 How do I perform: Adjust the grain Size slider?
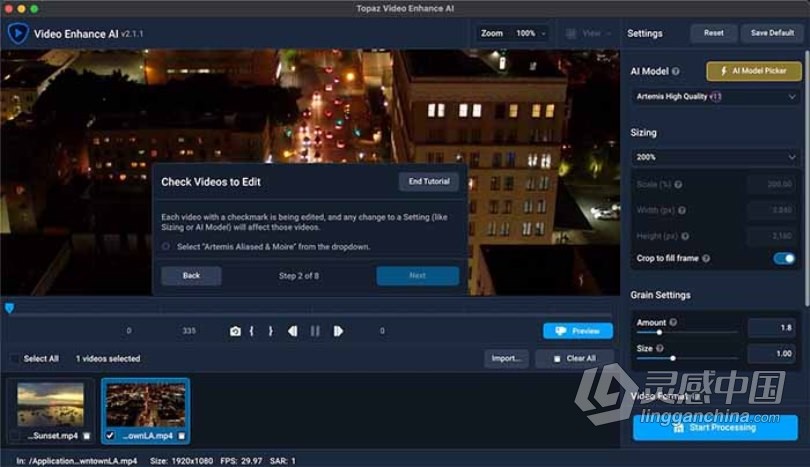point(673,359)
